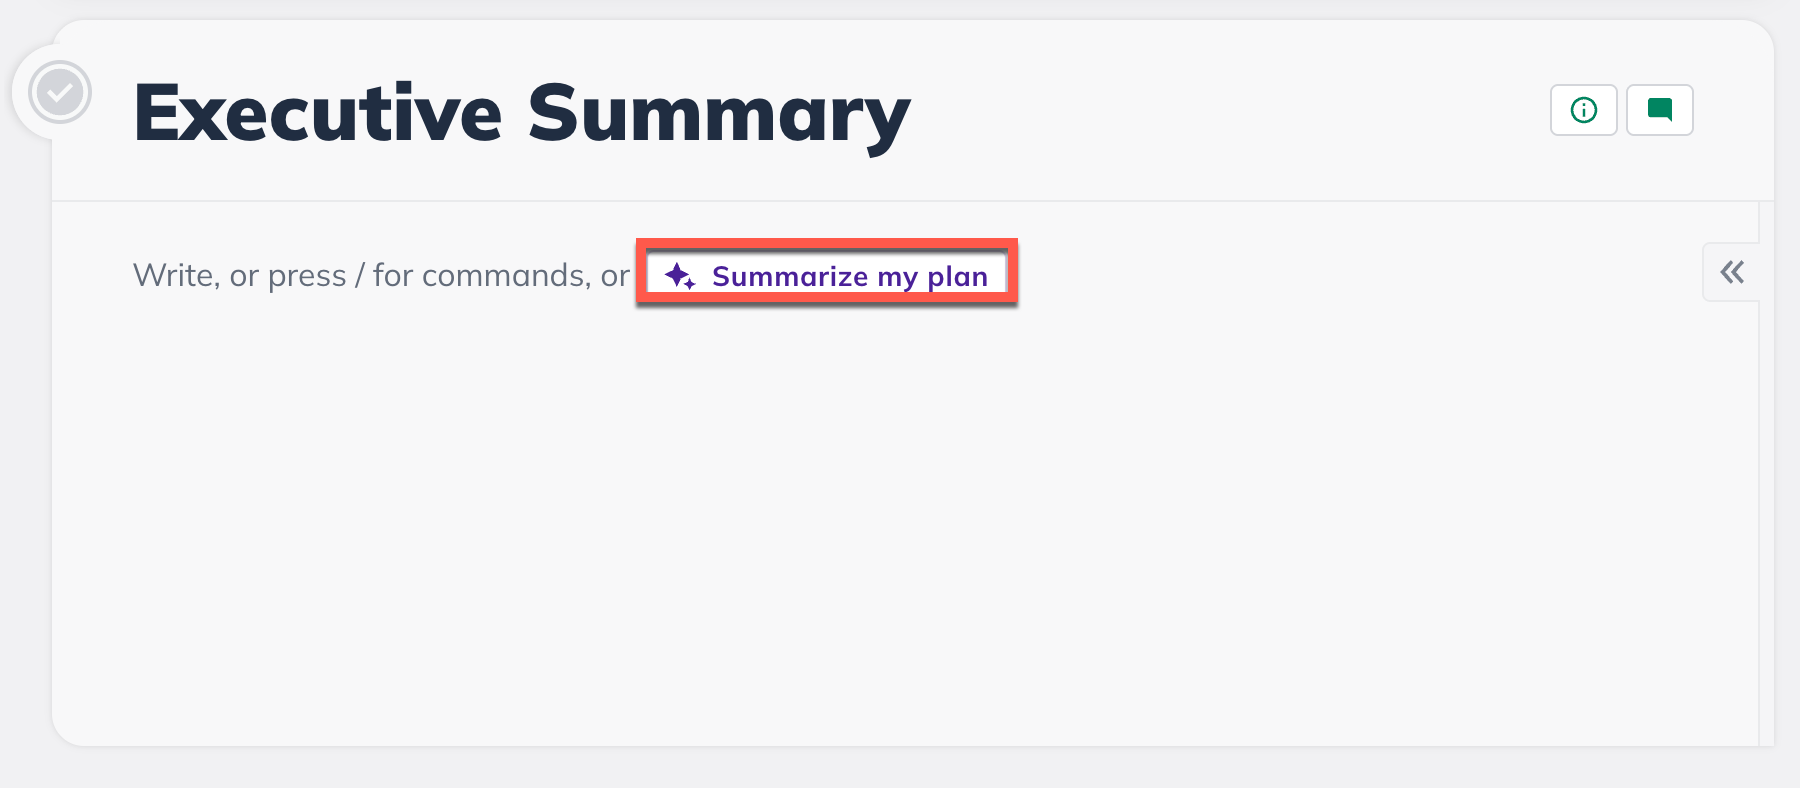Click the gray checkmark icon beside title
This screenshot has width=1800, height=788.
coord(60,93)
